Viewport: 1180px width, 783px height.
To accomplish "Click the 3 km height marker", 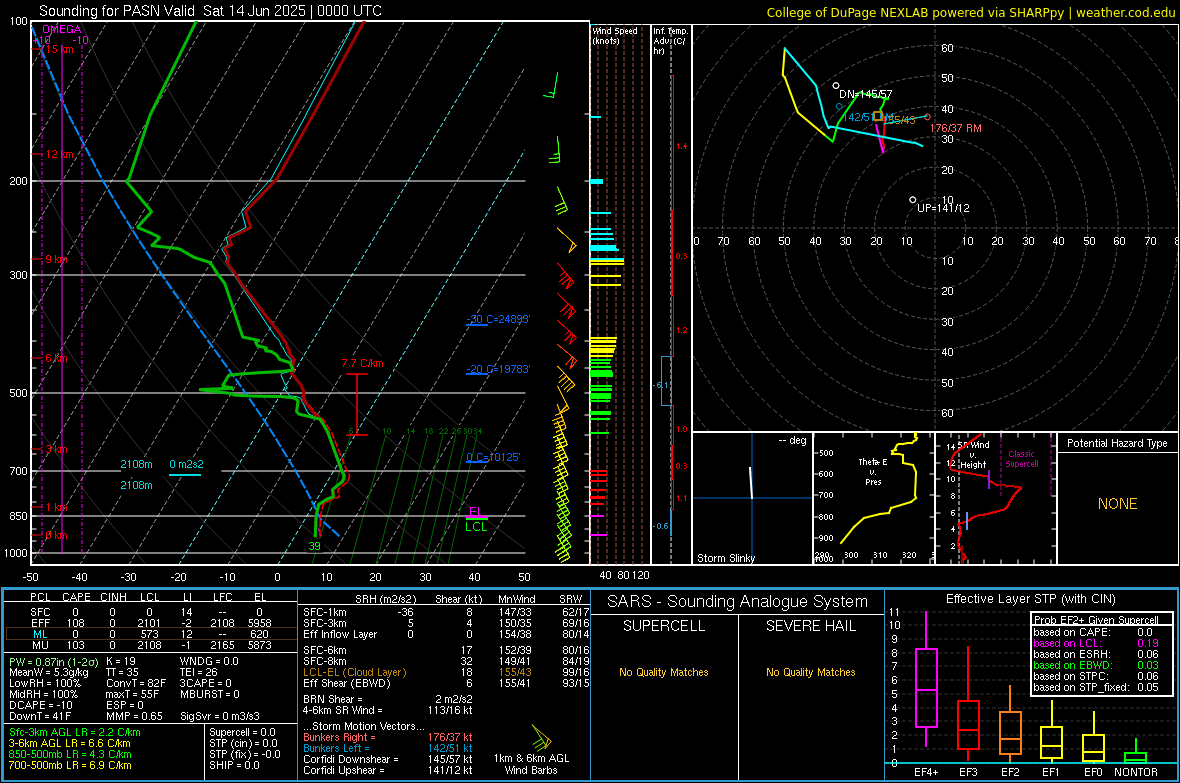I will (x=56, y=449).
